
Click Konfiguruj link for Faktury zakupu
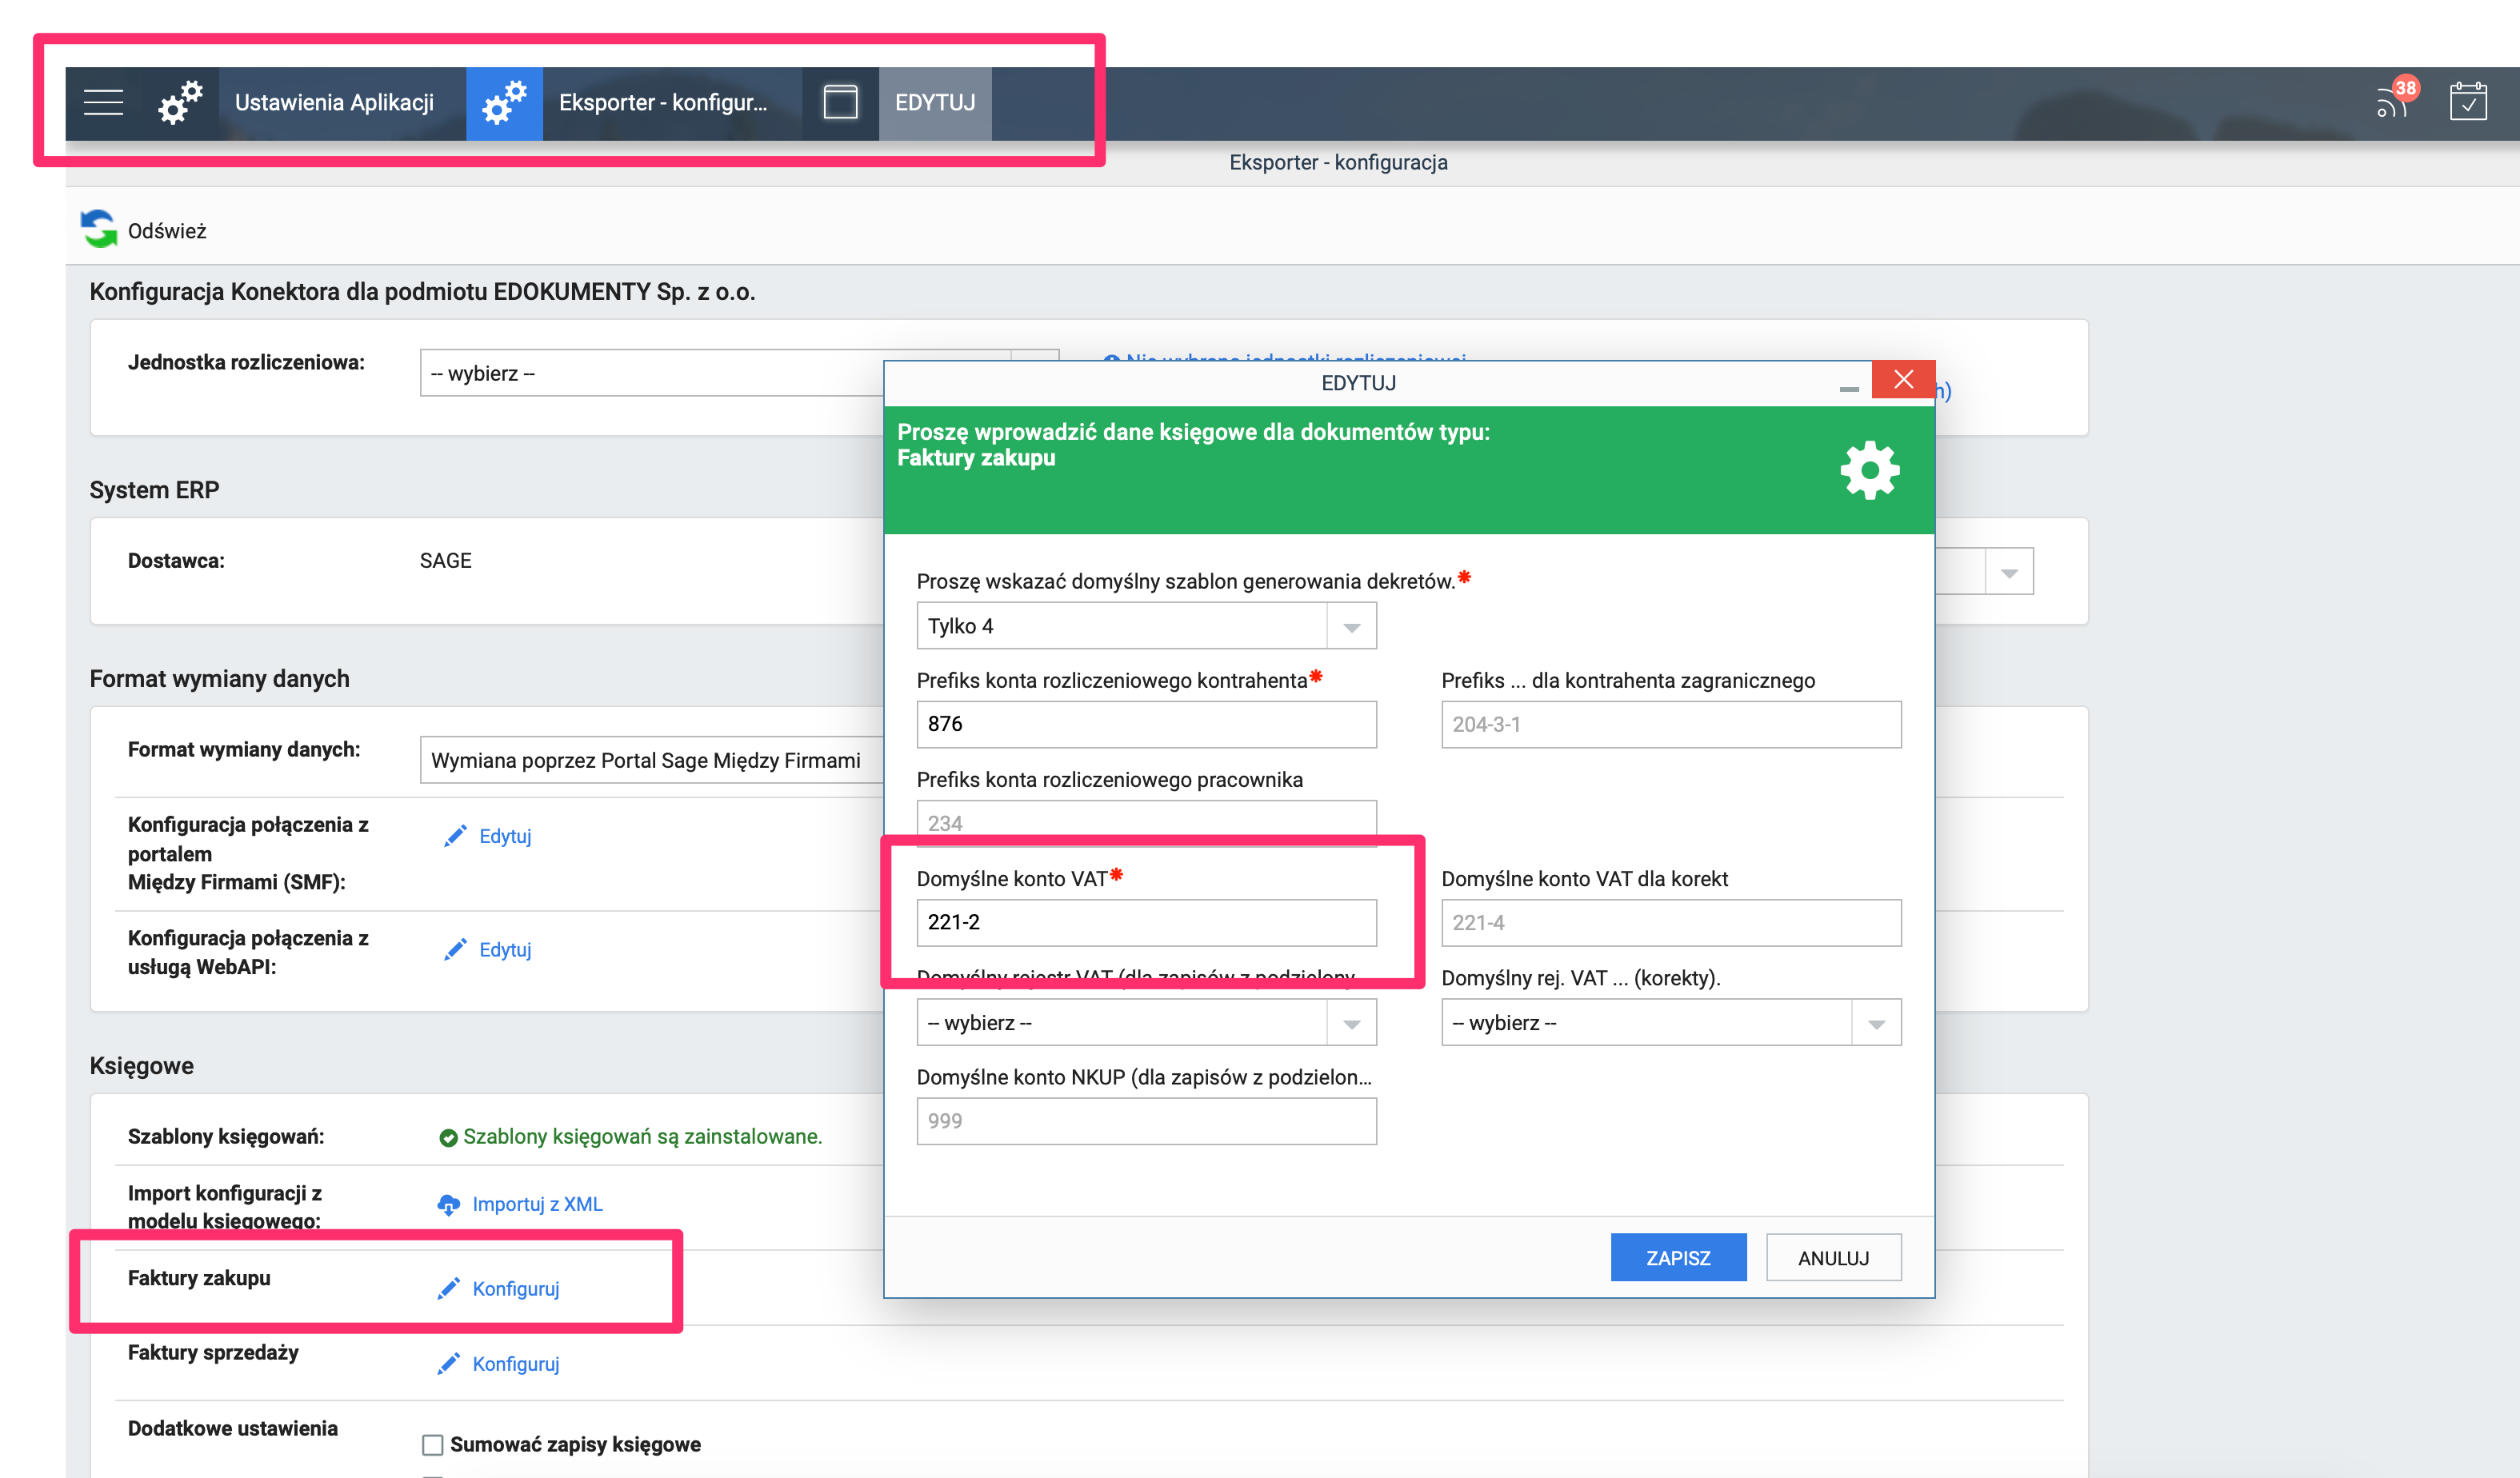515,1288
